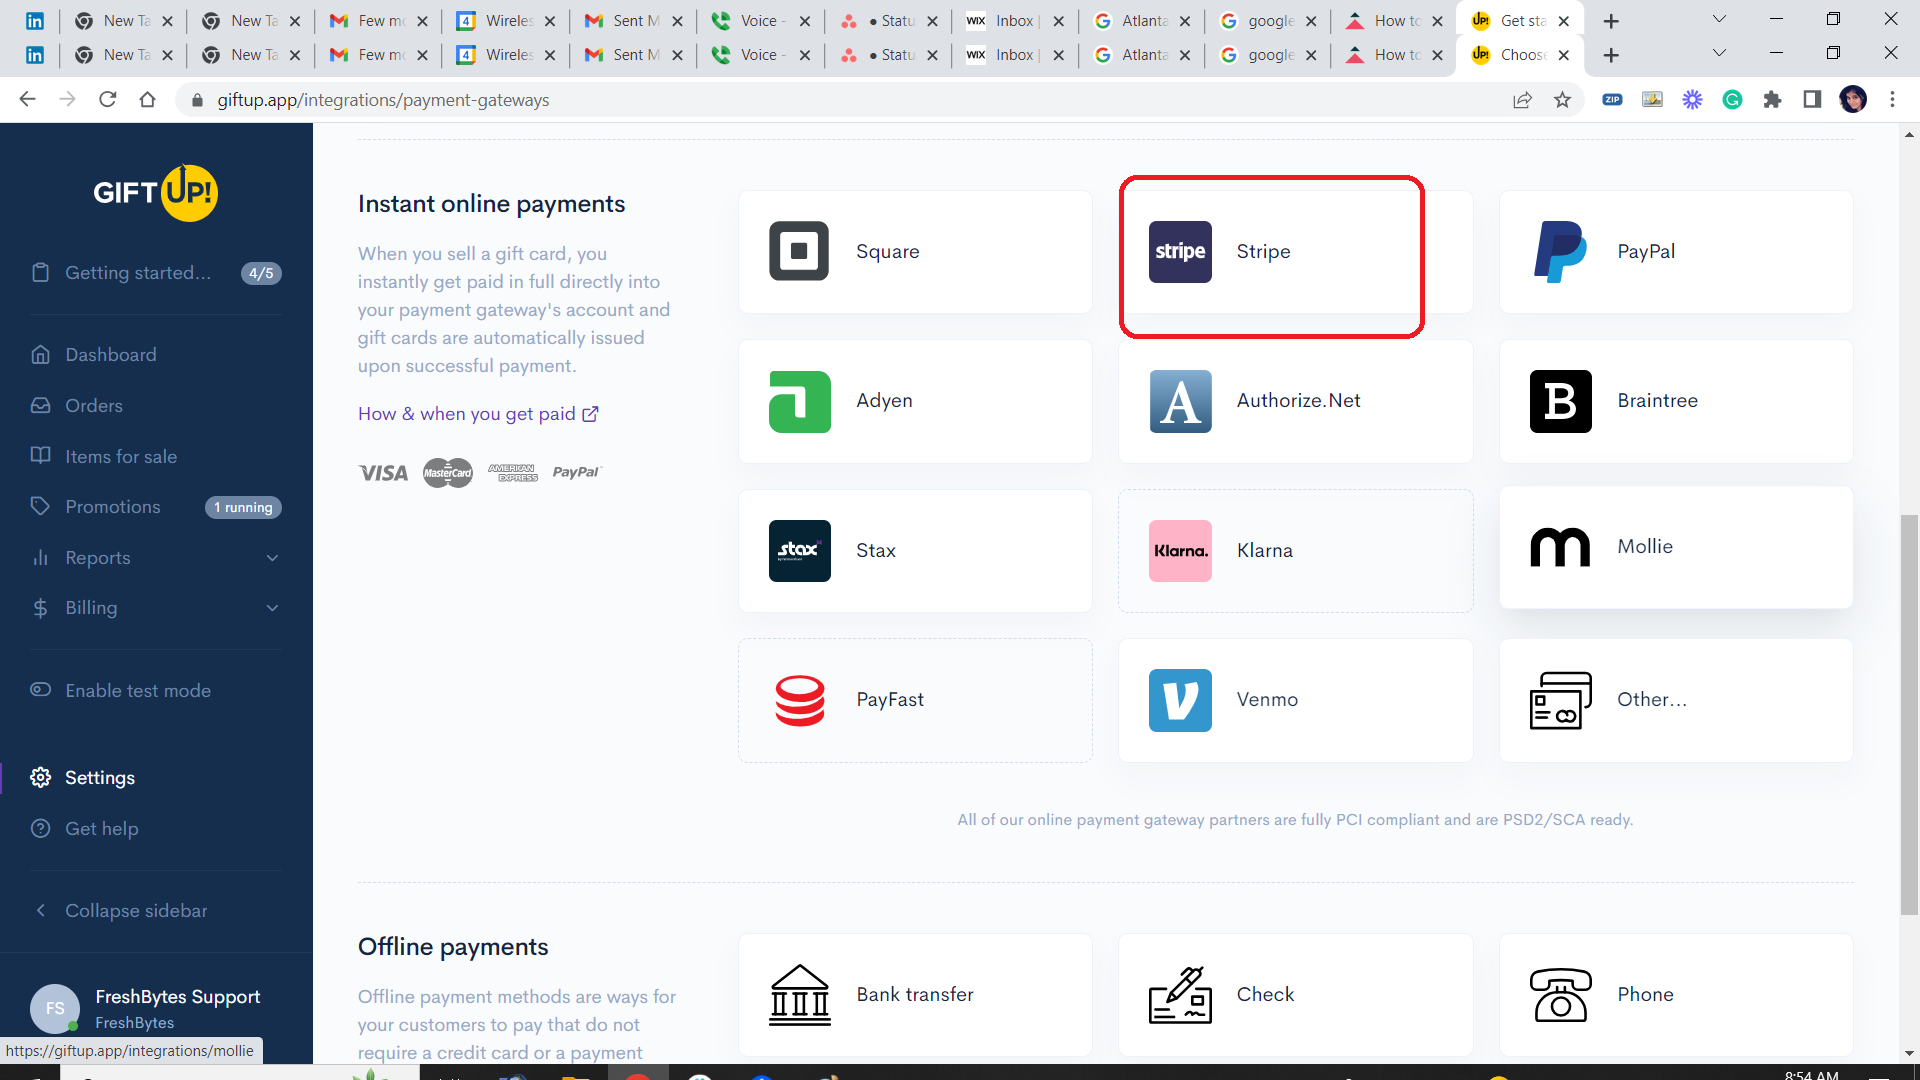Bookmark this page with star icon
1920x1080 pixels.
click(x=1562, y=100)
